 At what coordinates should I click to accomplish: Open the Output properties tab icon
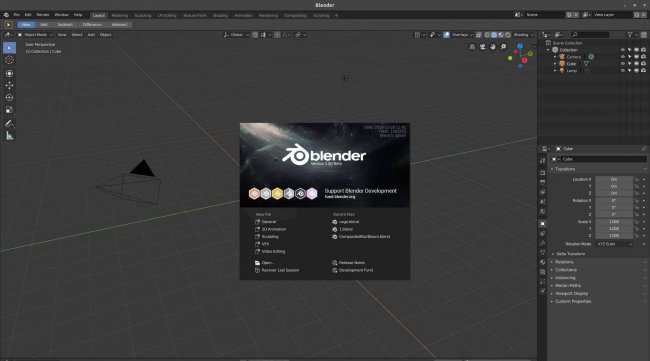[543, 182]
